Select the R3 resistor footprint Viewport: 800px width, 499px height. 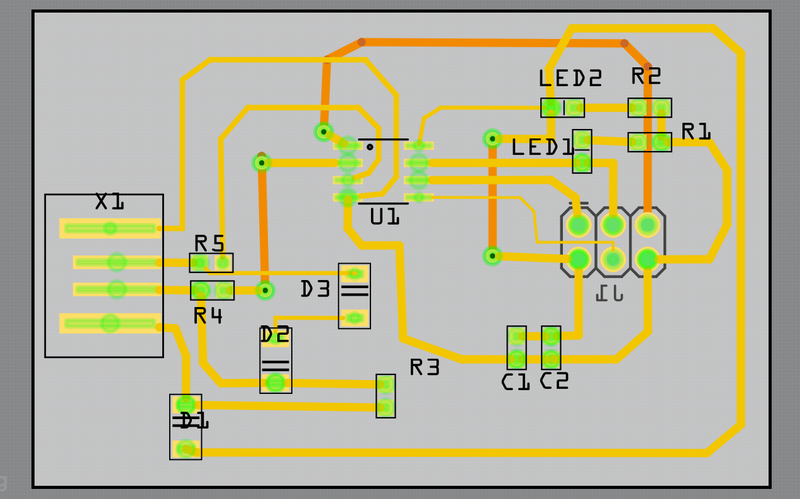pyautogui.click(x=386, y=396)
